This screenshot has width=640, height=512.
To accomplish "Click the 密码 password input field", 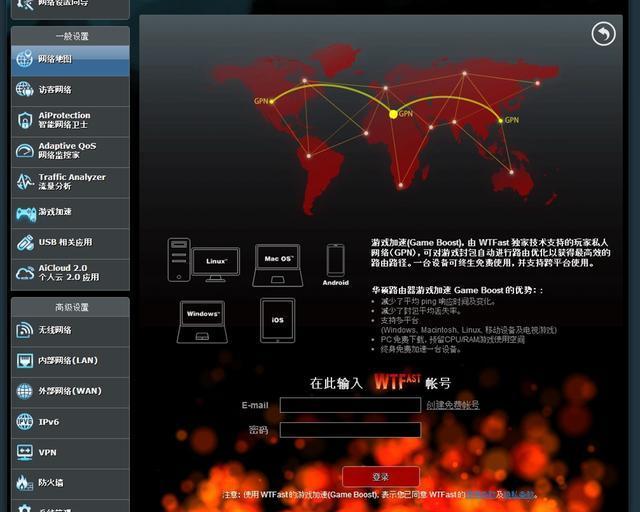I will [350, 430].
